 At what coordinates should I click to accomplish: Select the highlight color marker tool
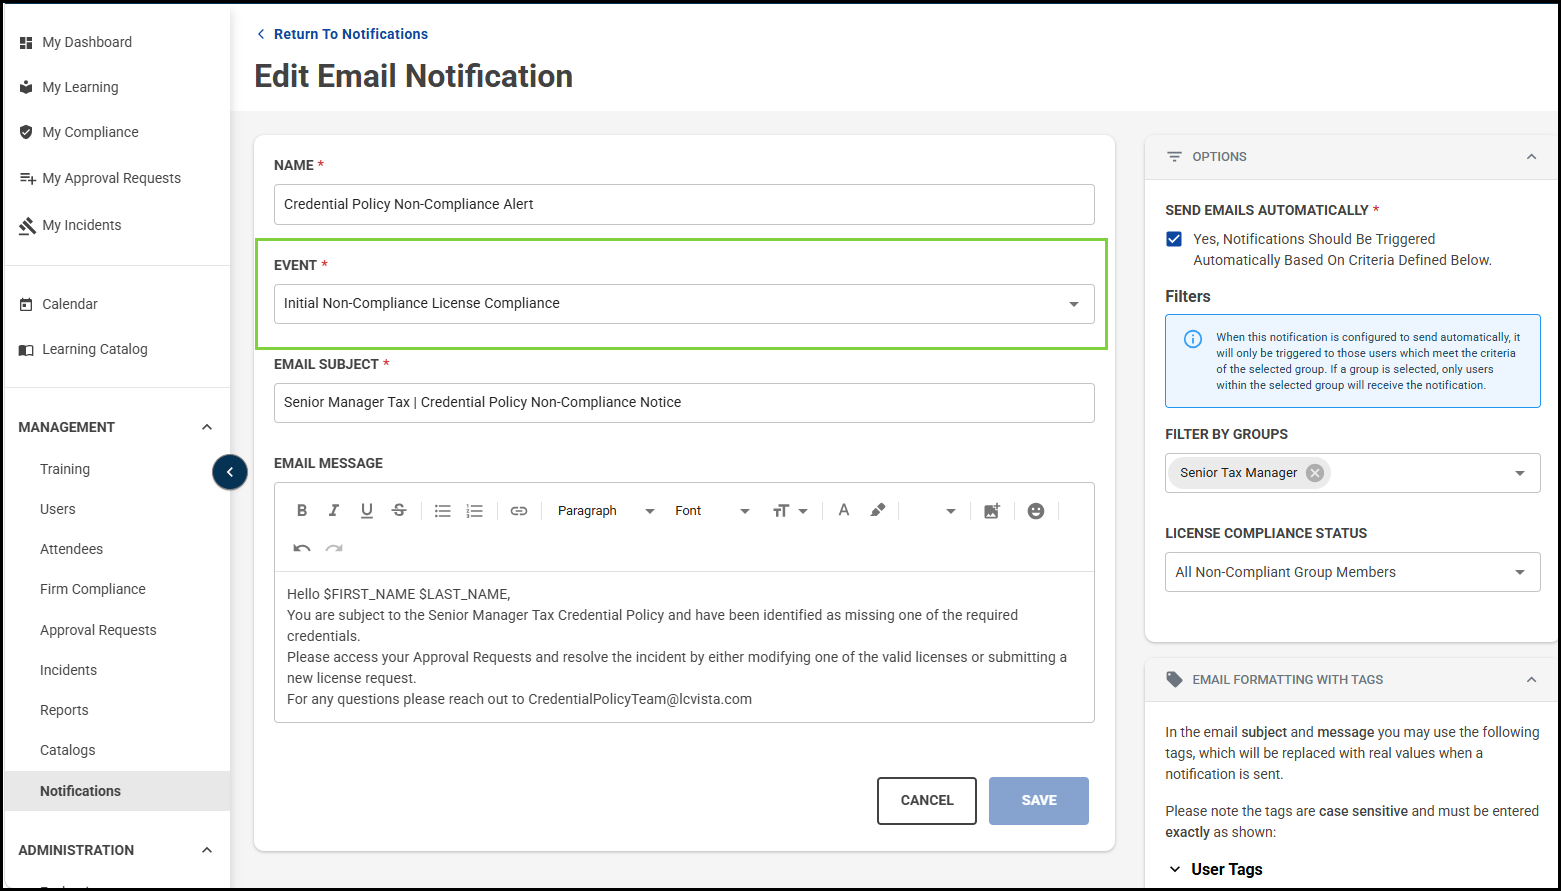(878, 511)
